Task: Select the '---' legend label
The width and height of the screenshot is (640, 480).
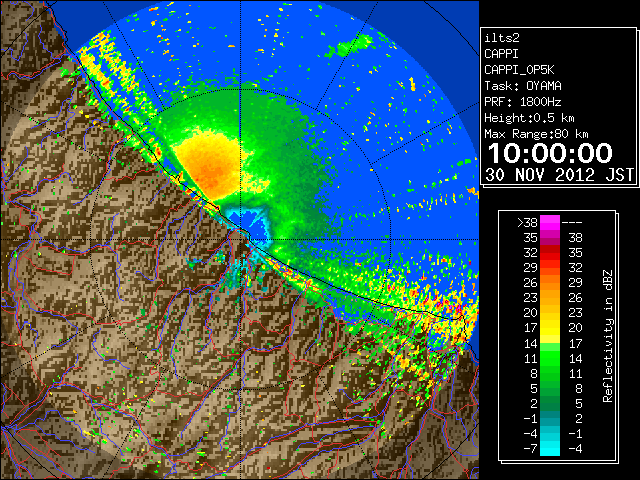Action: click(572, 223)
